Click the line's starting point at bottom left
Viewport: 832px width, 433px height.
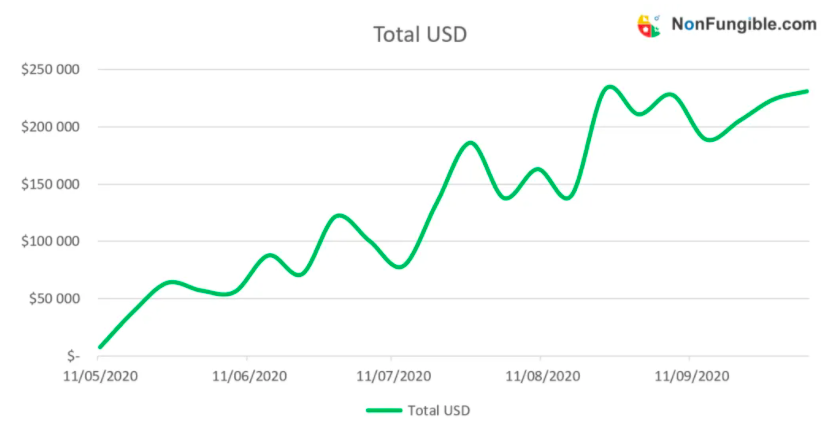tap(100, 347)
